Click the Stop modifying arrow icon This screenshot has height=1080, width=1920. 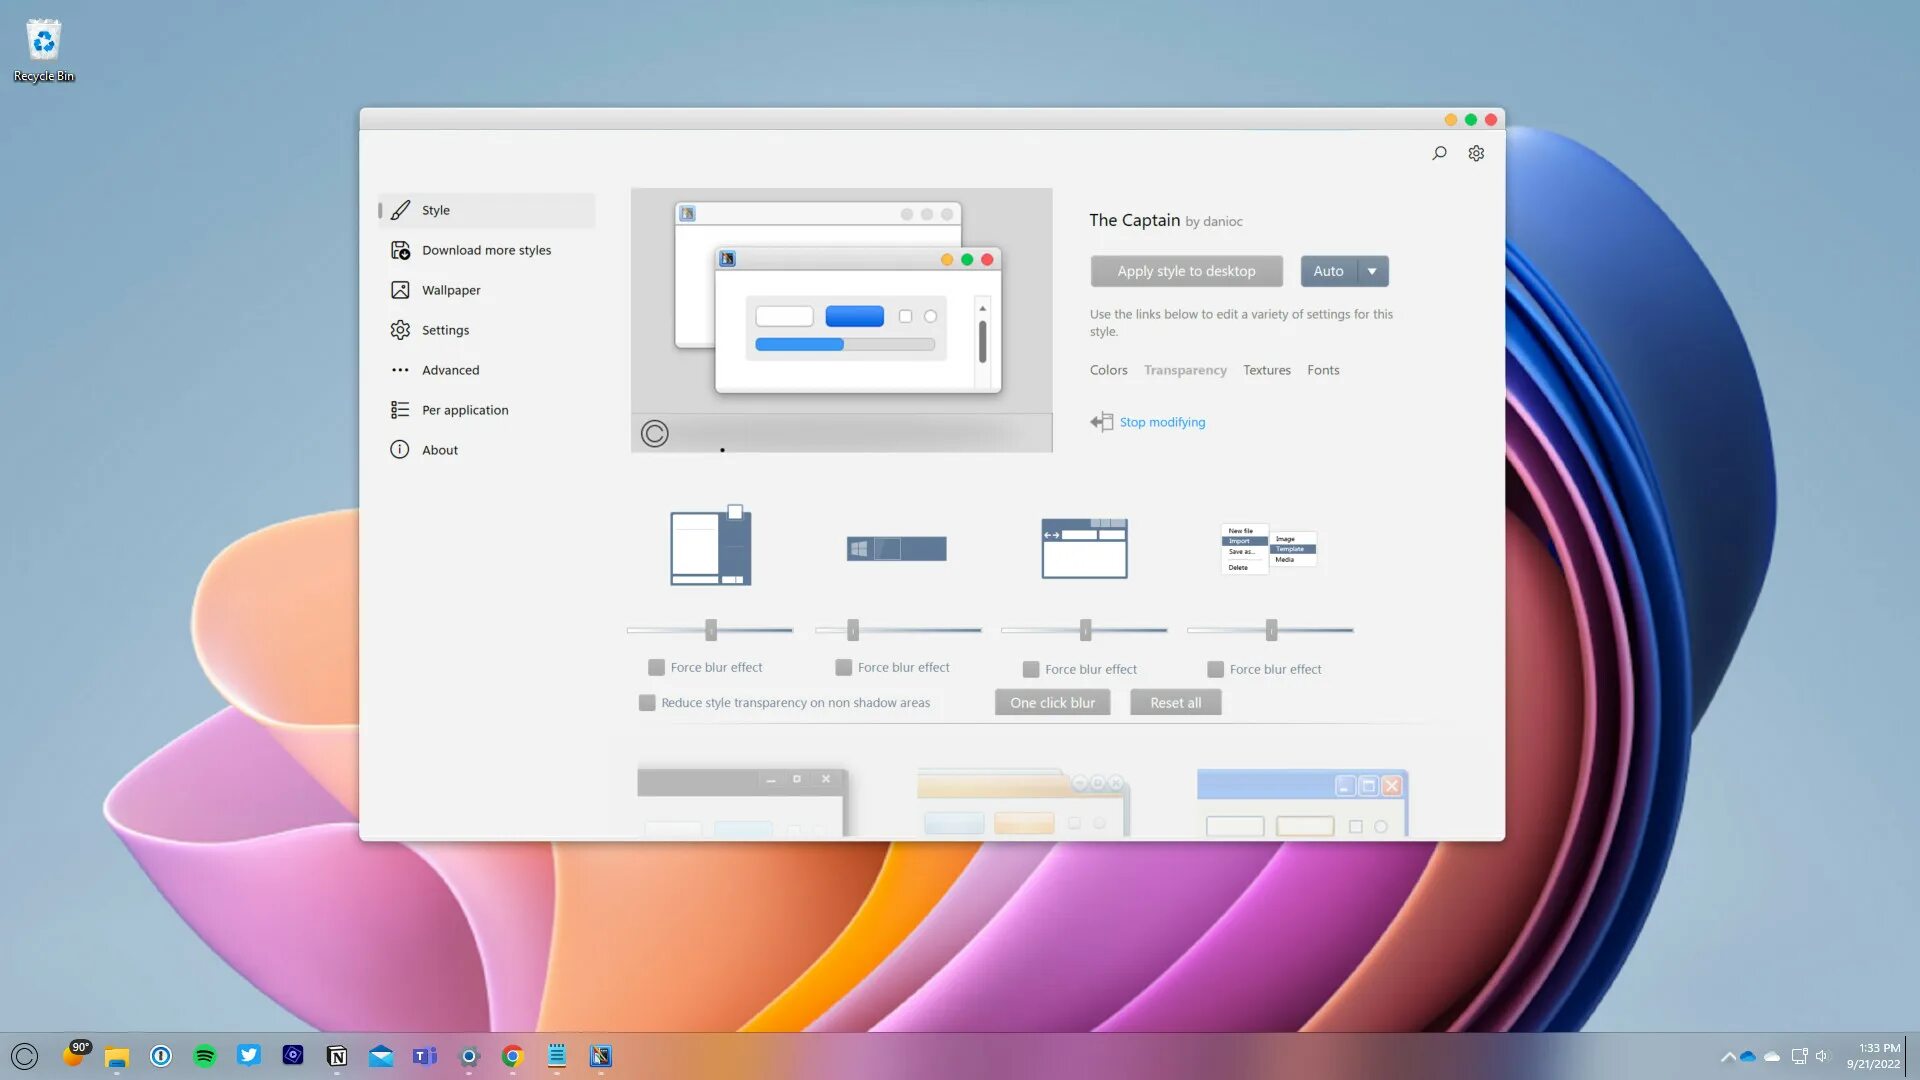pyautogui.click(x=1101, y=422)
